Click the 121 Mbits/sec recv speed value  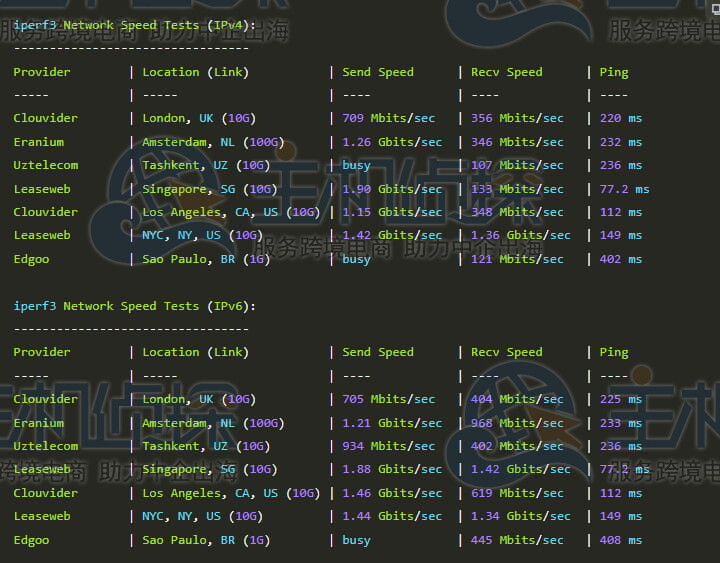[517, 259]
